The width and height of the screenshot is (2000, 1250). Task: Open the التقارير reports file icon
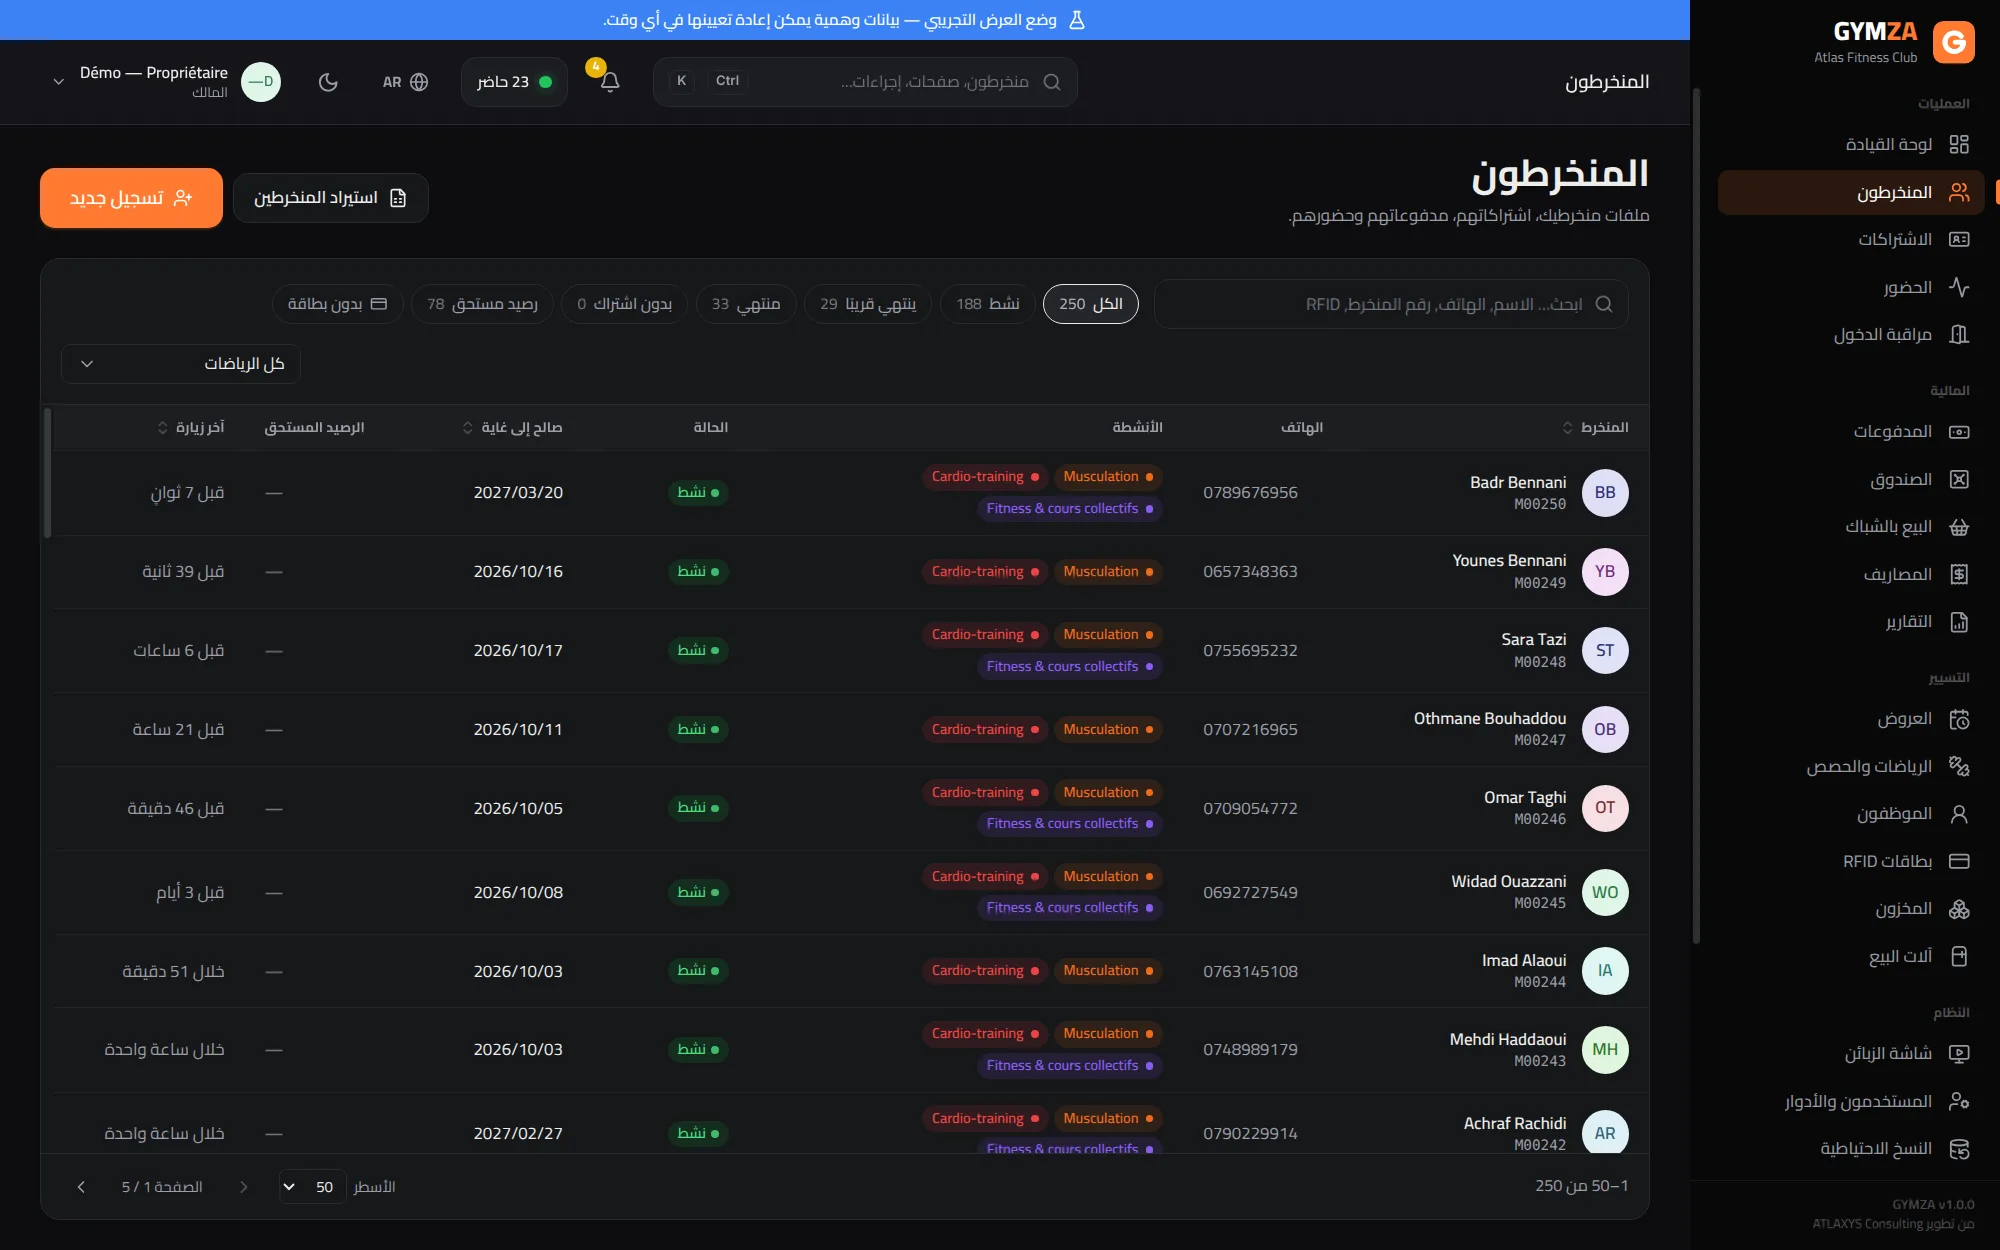(x=1959, y=622)
